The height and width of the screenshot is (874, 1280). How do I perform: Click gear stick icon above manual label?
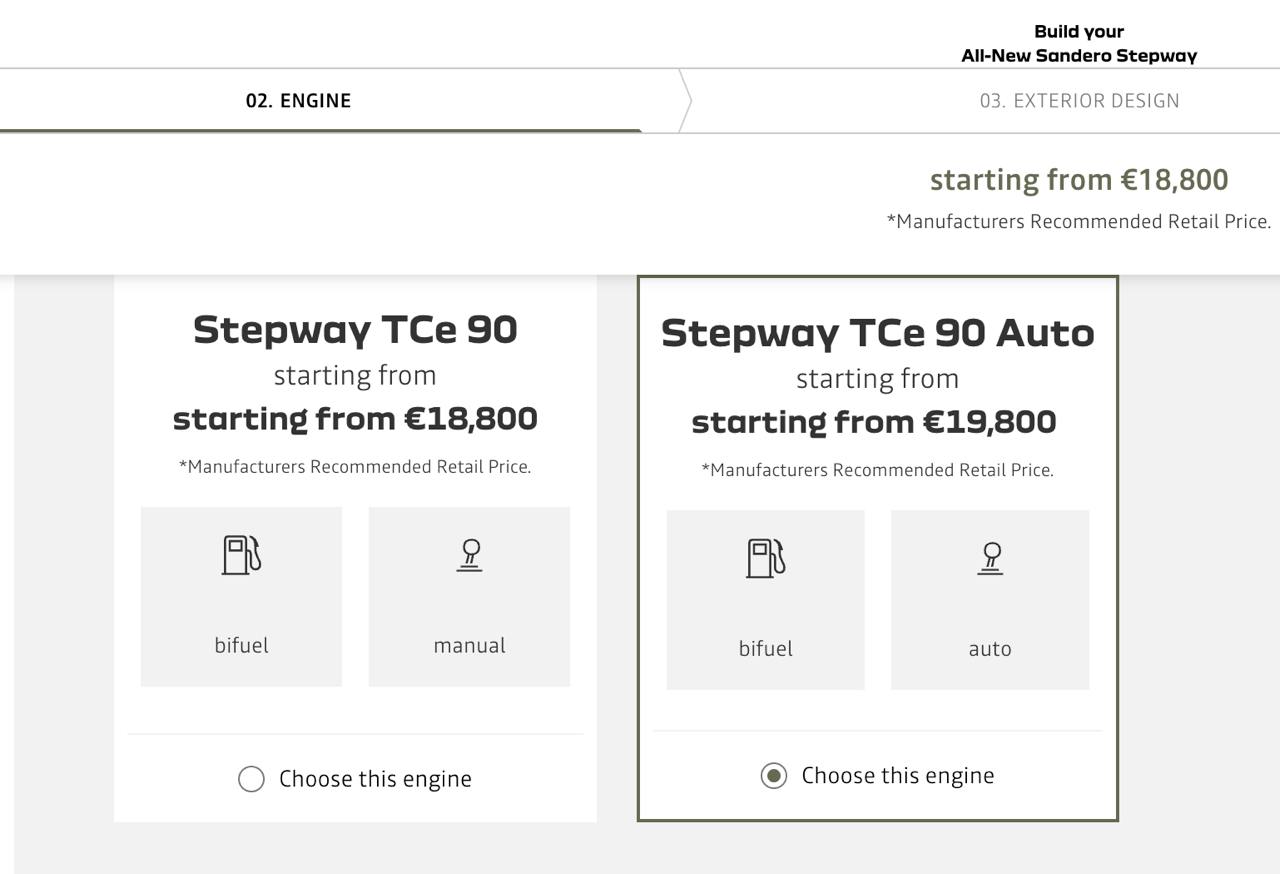470,555
